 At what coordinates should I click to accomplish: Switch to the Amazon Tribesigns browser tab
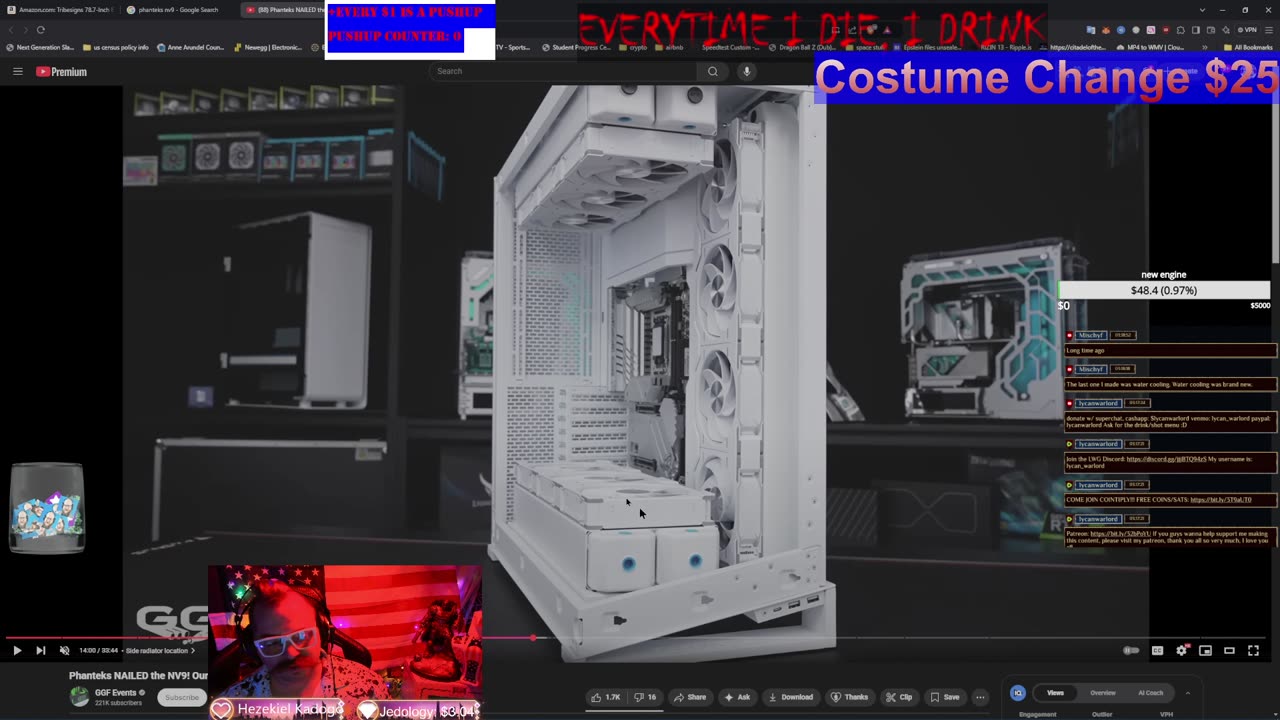(62, 10)
